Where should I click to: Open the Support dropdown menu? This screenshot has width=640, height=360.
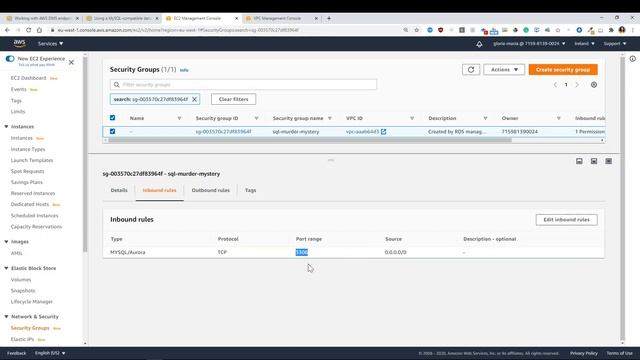pos(615,44)
